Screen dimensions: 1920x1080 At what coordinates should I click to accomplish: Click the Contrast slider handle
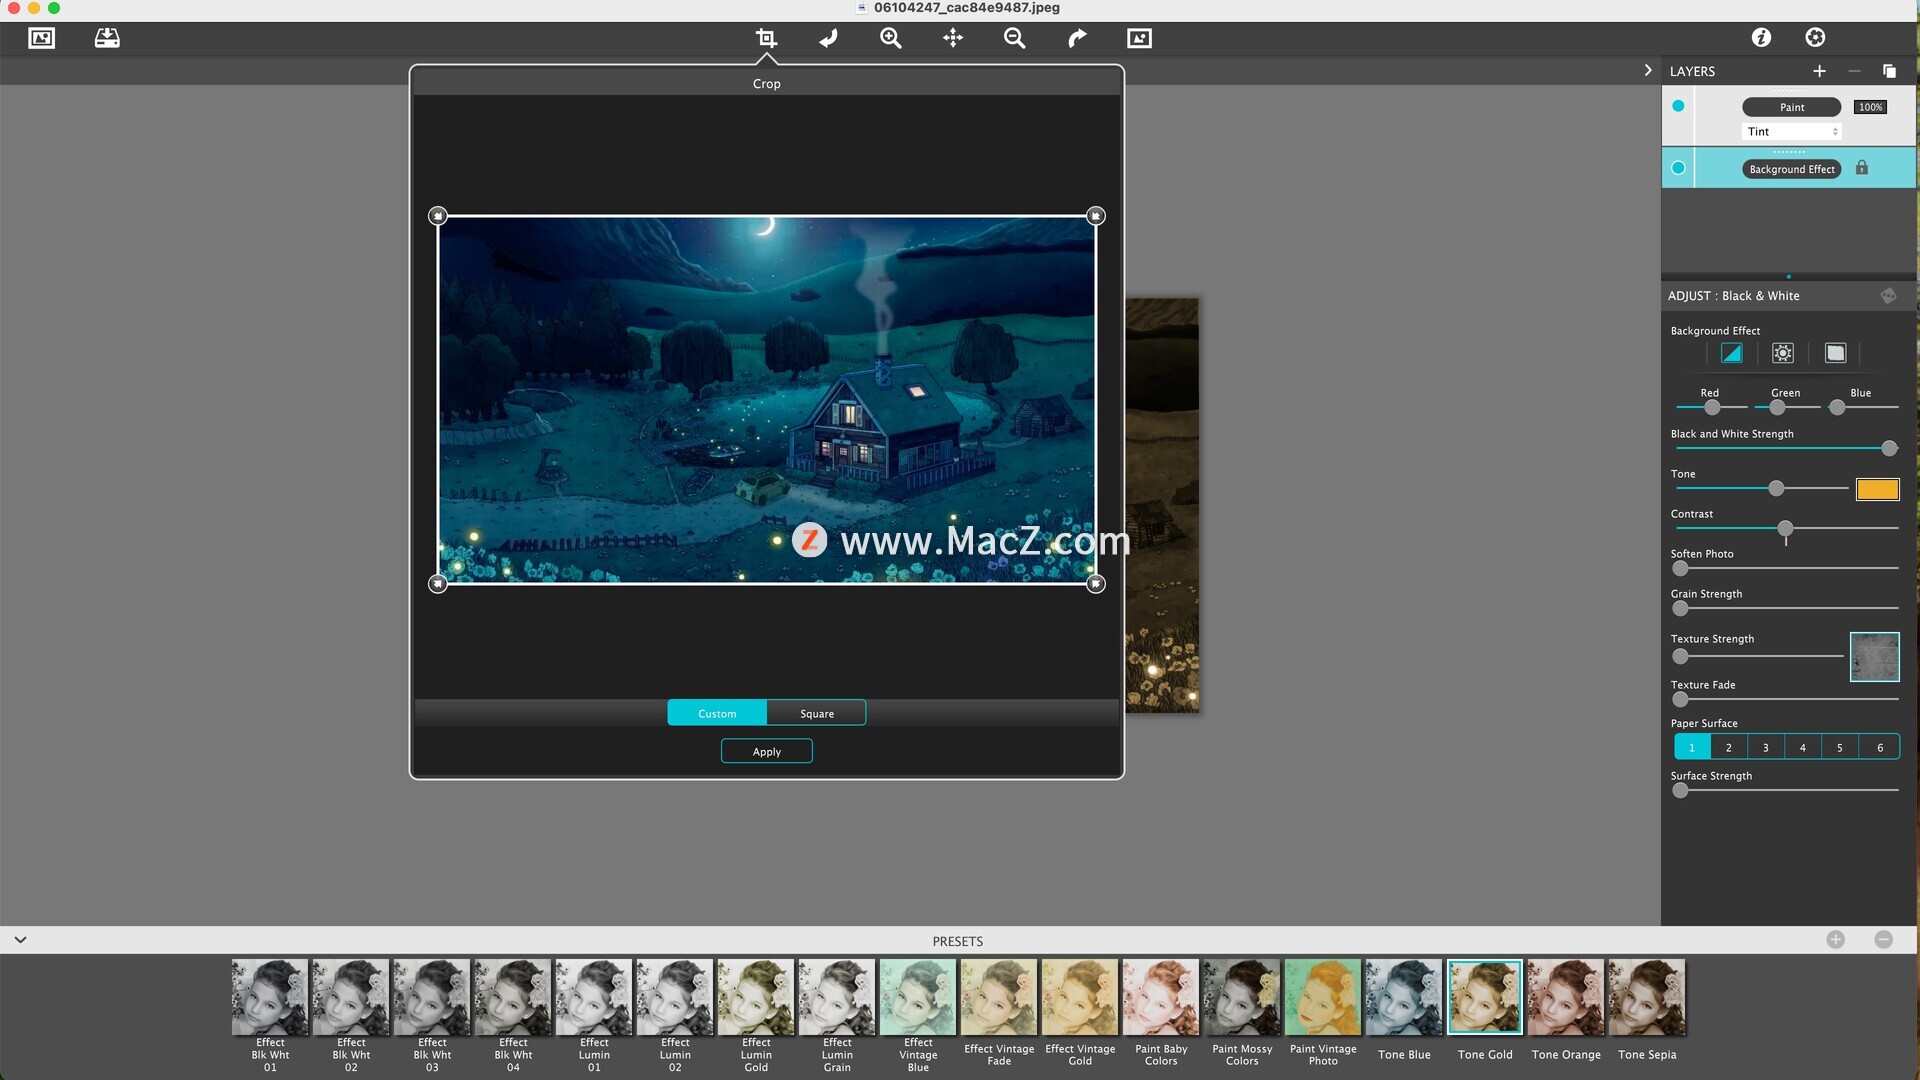click(x=1785, y=528)
